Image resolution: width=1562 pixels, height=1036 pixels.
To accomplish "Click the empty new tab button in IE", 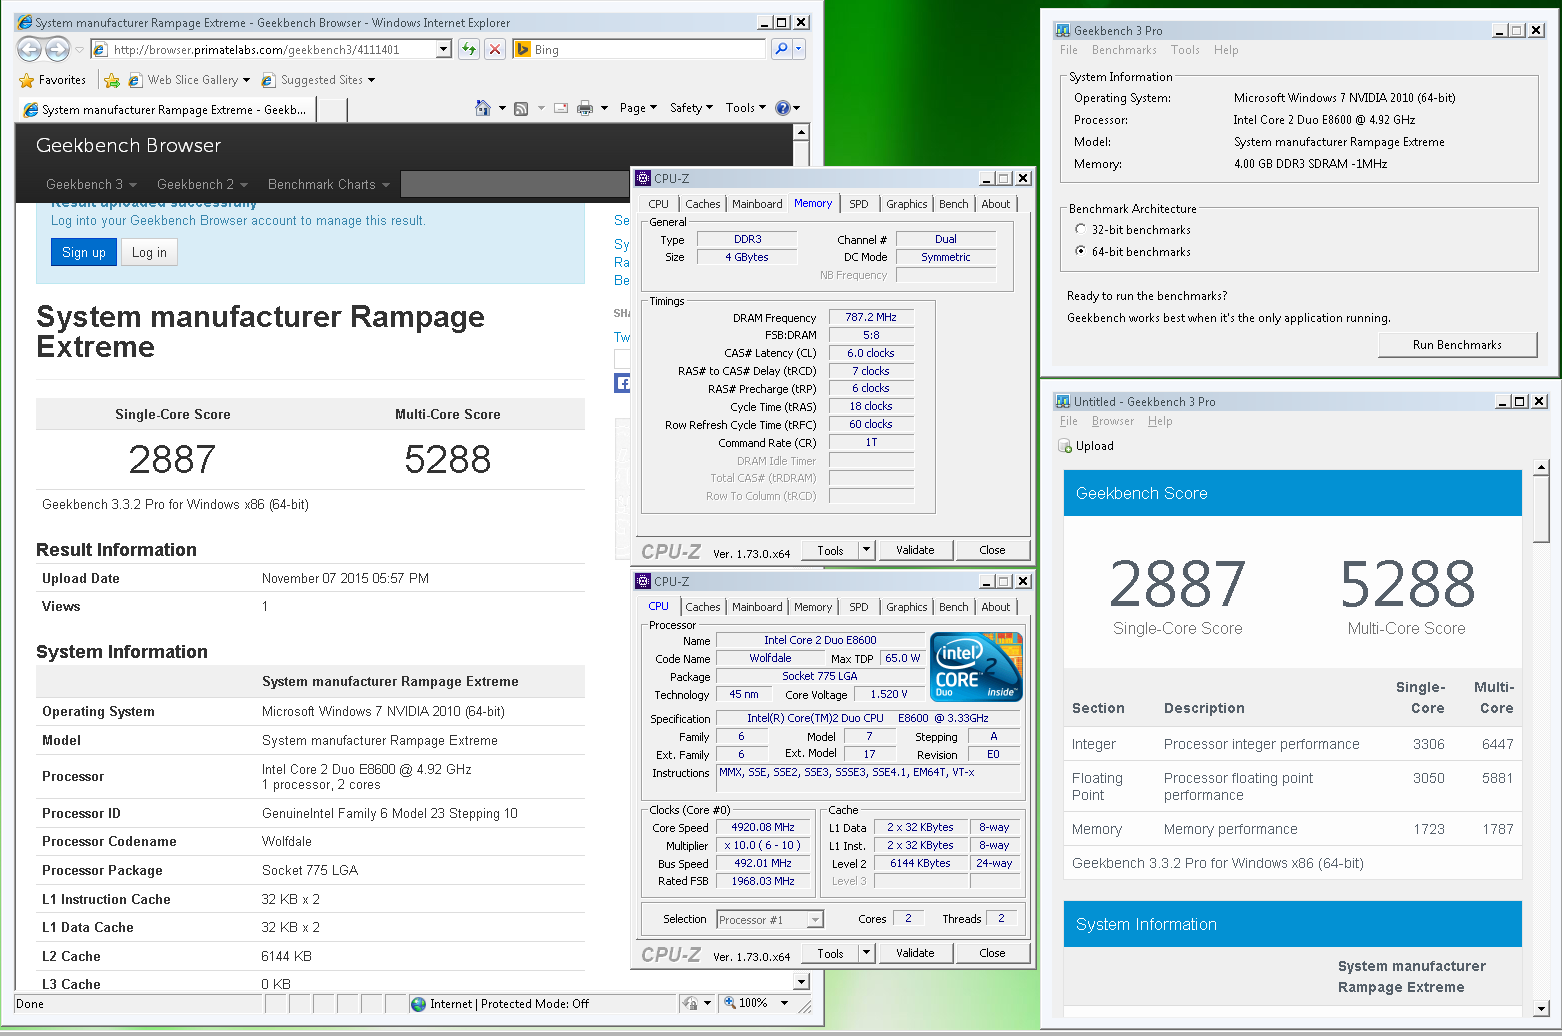I will click(332, 110).
